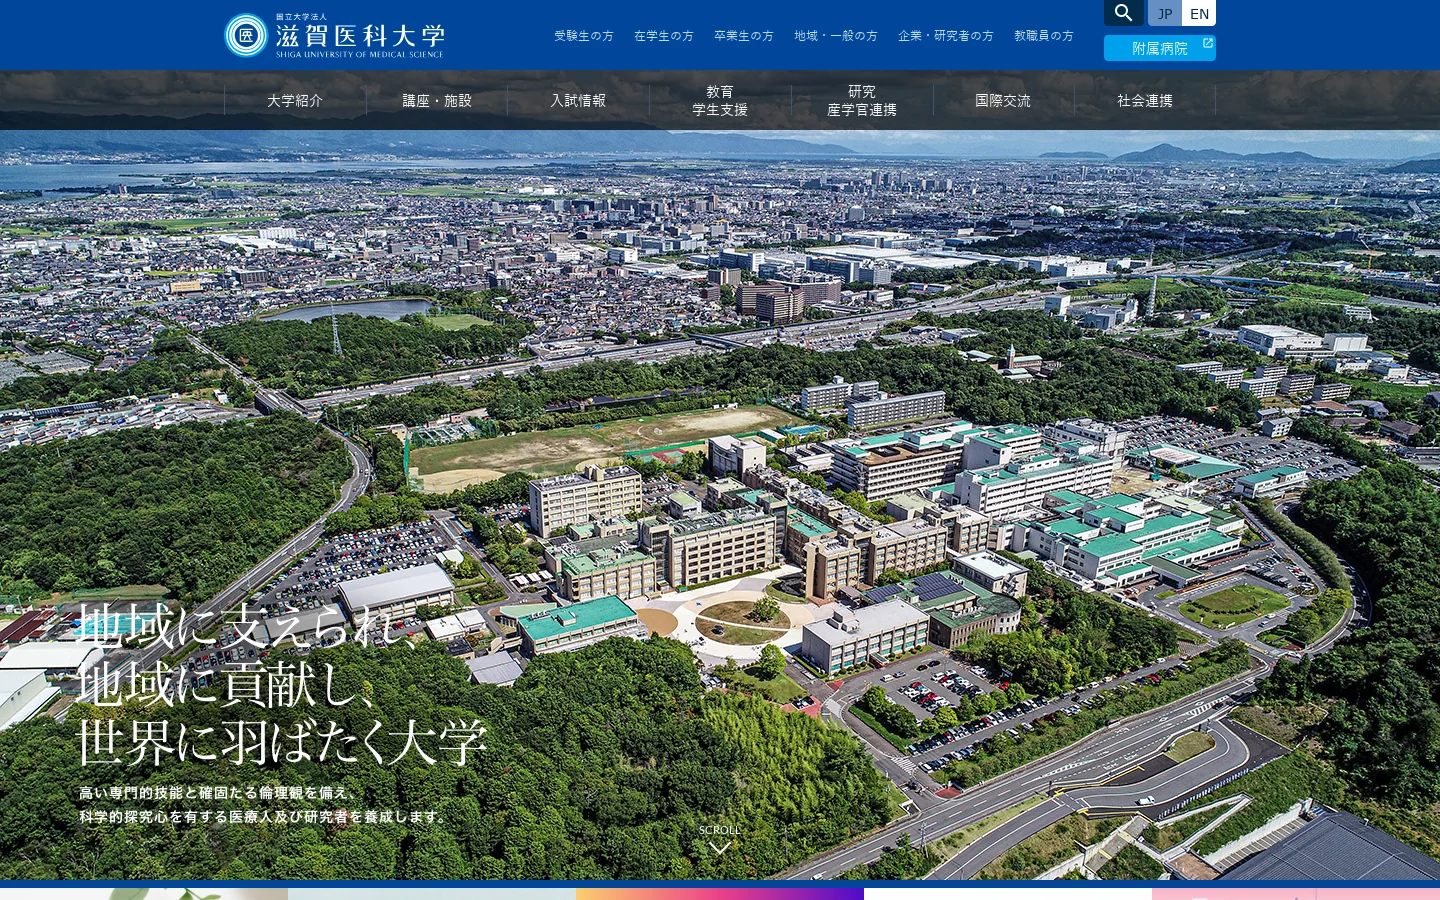The width and height of the screenshot is (1440, 900).
Task: Open the 国際交流 menu
Action: pos(1003,100)
